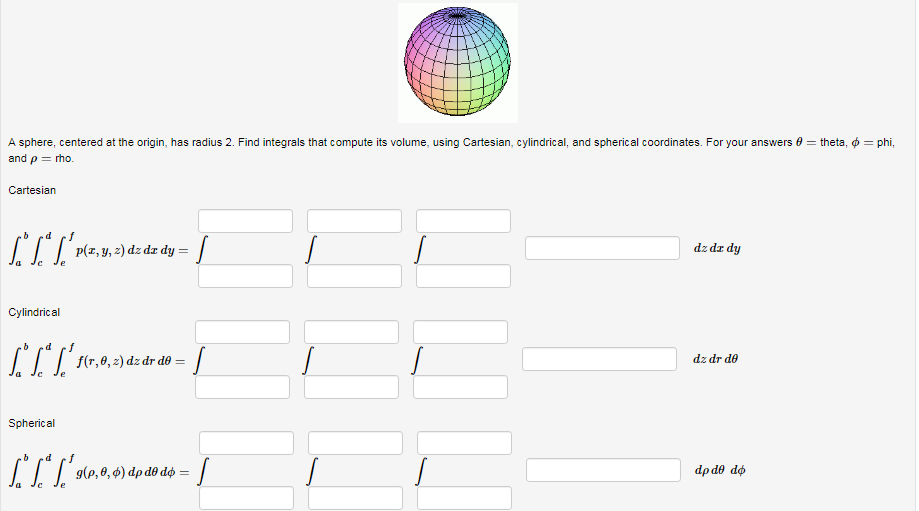Click the 'dz dx dy' differential text
This screenshot has height=511, width=919.
tap(717, 248)
